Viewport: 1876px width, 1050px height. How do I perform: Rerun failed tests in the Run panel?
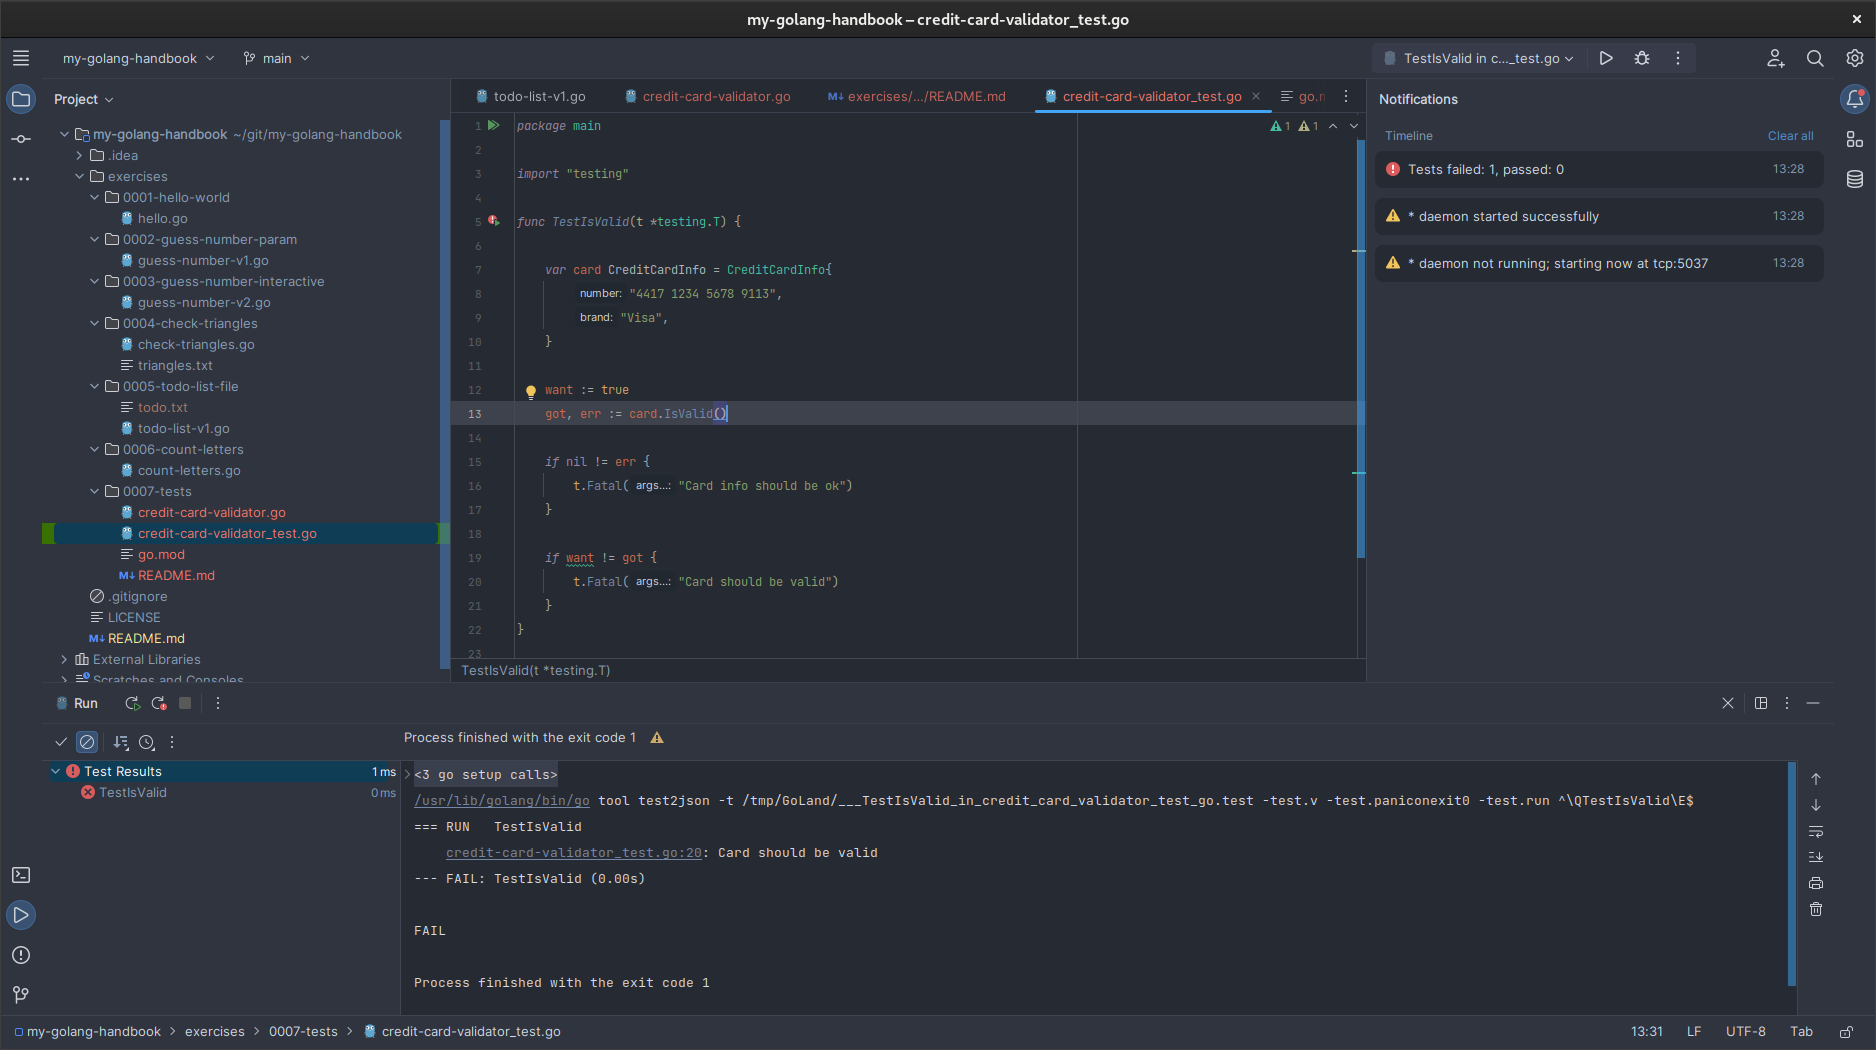pos(159,703)
